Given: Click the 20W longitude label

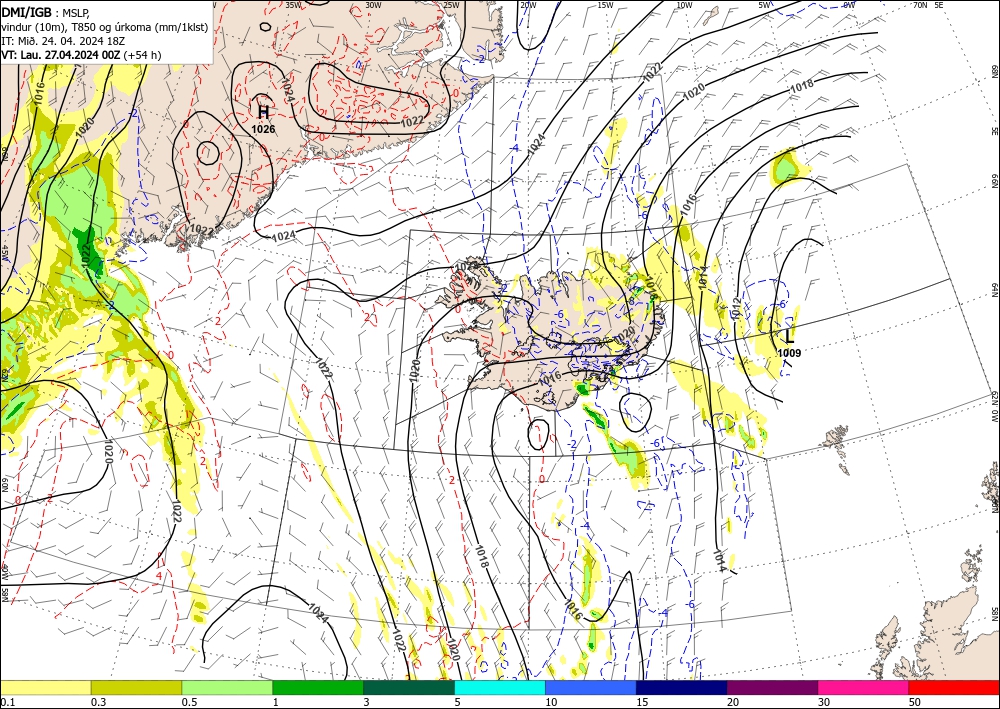Looking at the screenshot, I should click(x=528, y=5).
